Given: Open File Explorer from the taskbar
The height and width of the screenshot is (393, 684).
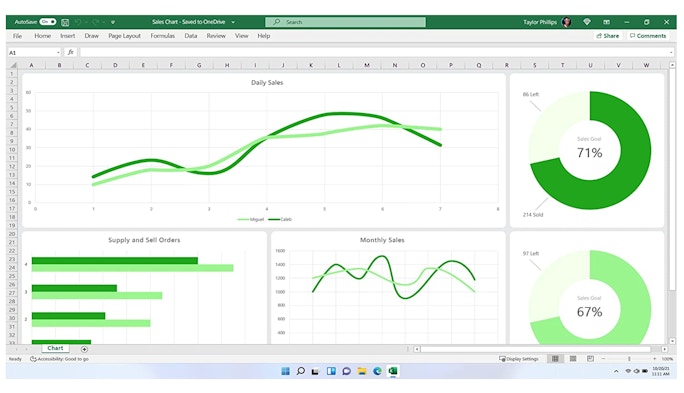Looking at the screenshot, I should pos(362,371).
